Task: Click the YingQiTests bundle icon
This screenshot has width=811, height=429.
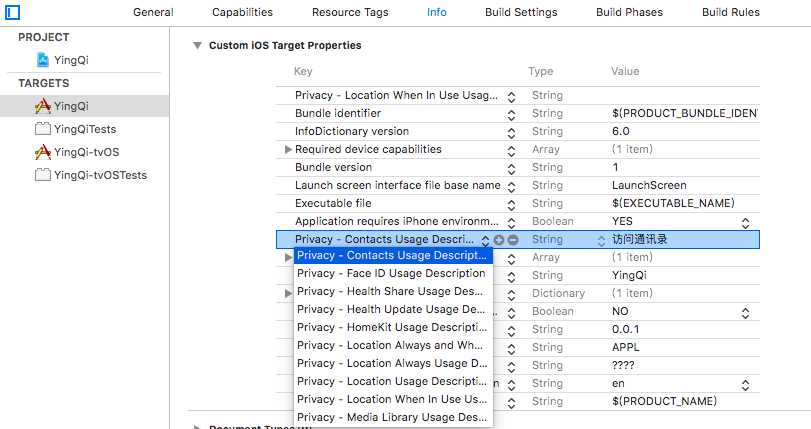Action: coord(43,128)
